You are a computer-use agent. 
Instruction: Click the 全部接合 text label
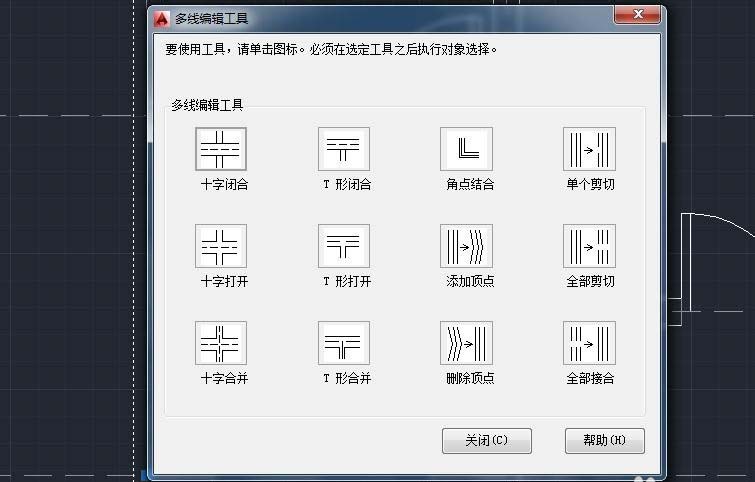[590, 378]
